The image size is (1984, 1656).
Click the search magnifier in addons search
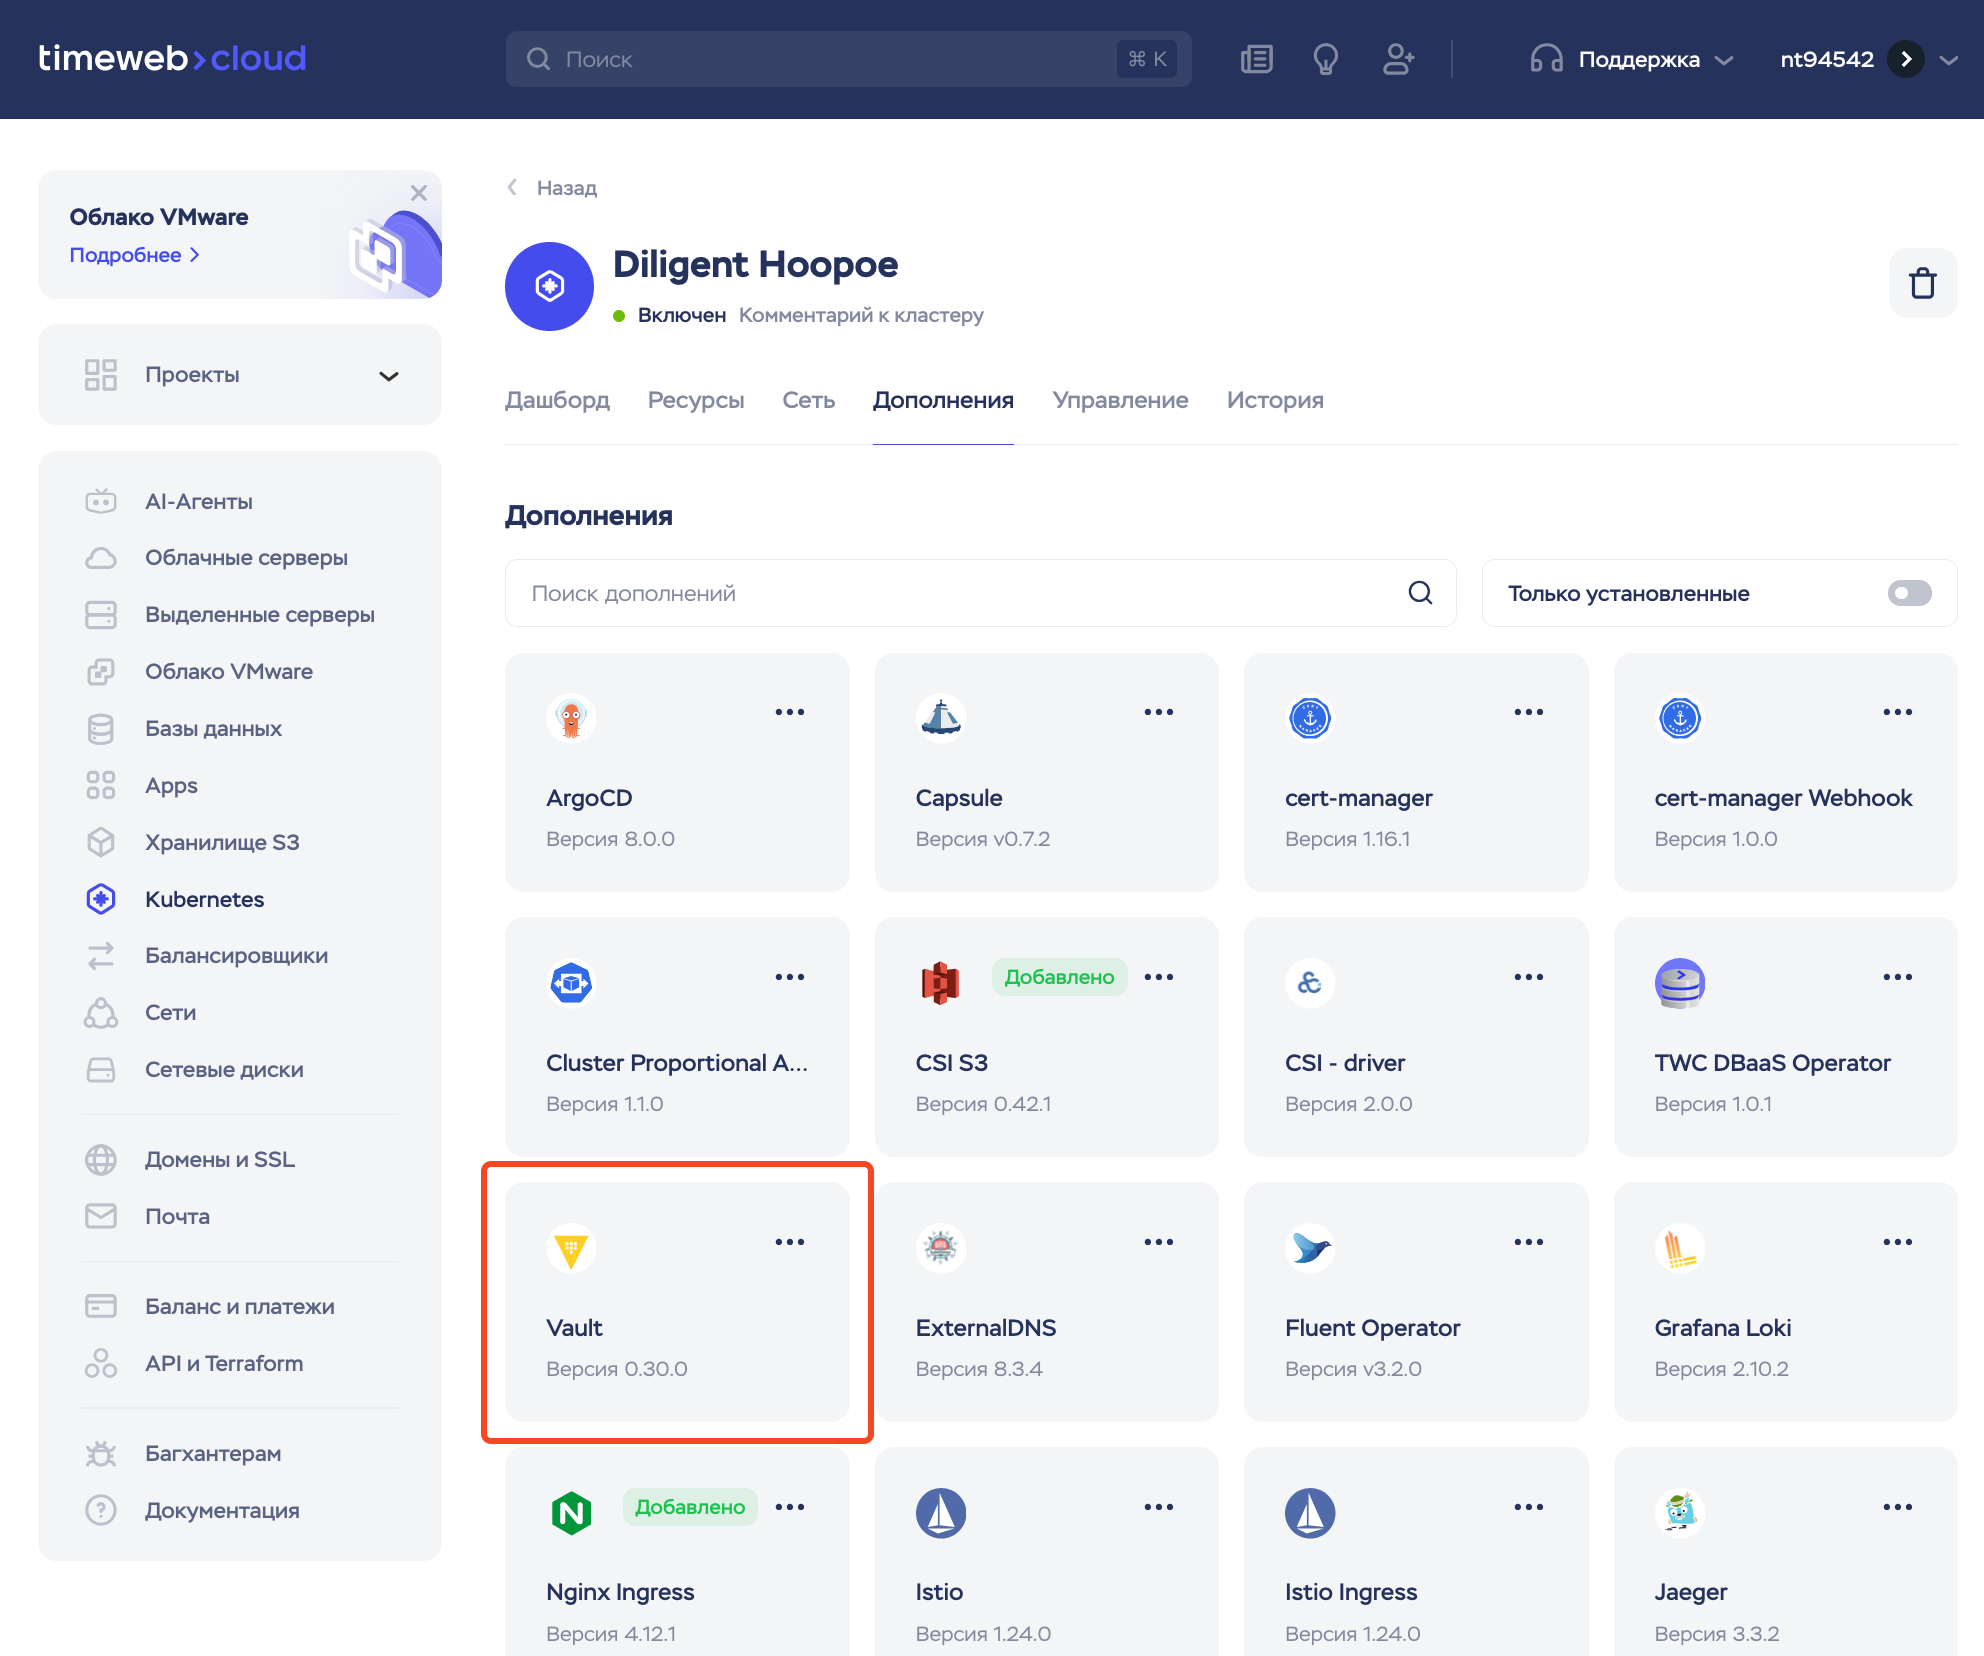click(x=1420, y=593)
